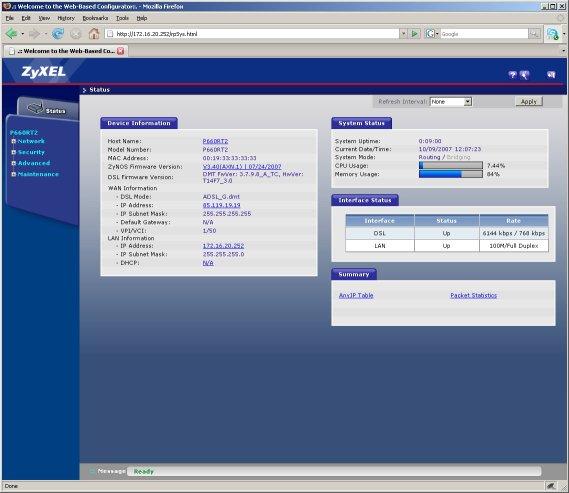Select the Welcome to the Web-Based Co... tab
This screenshot has height=493, width=569.
point(65,51)
